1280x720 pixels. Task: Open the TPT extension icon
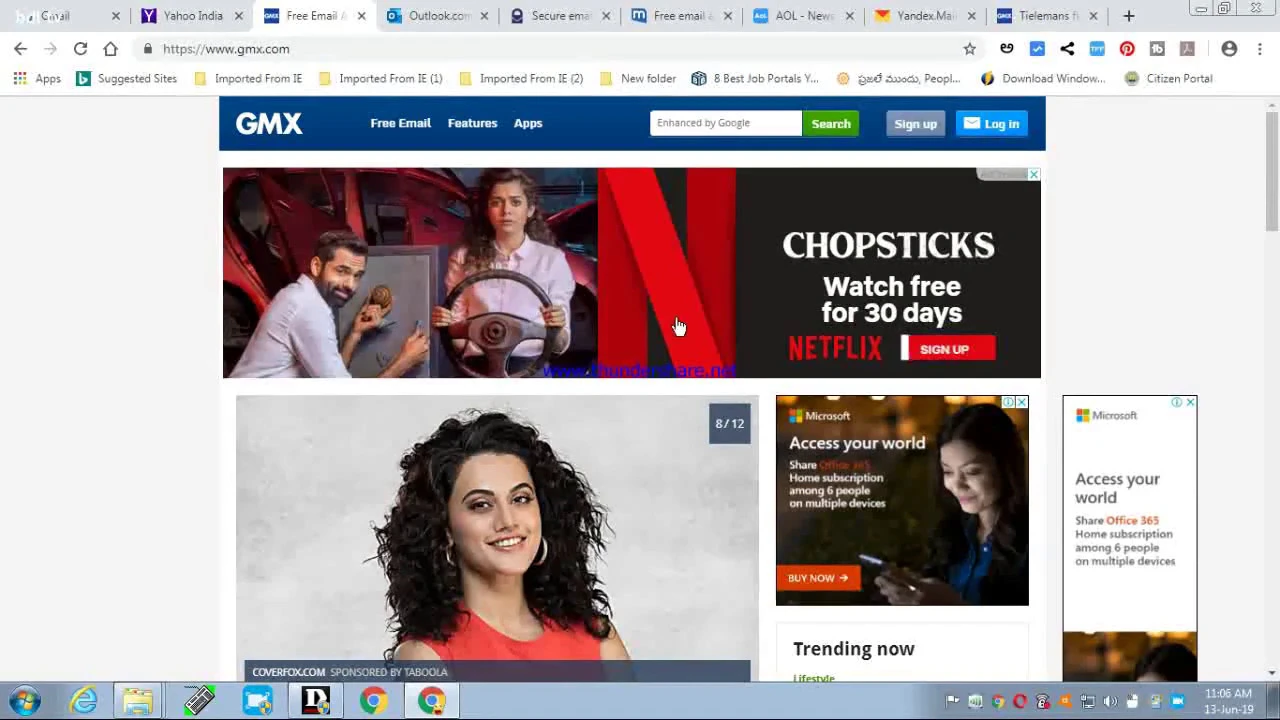[x=1097, y=48]
